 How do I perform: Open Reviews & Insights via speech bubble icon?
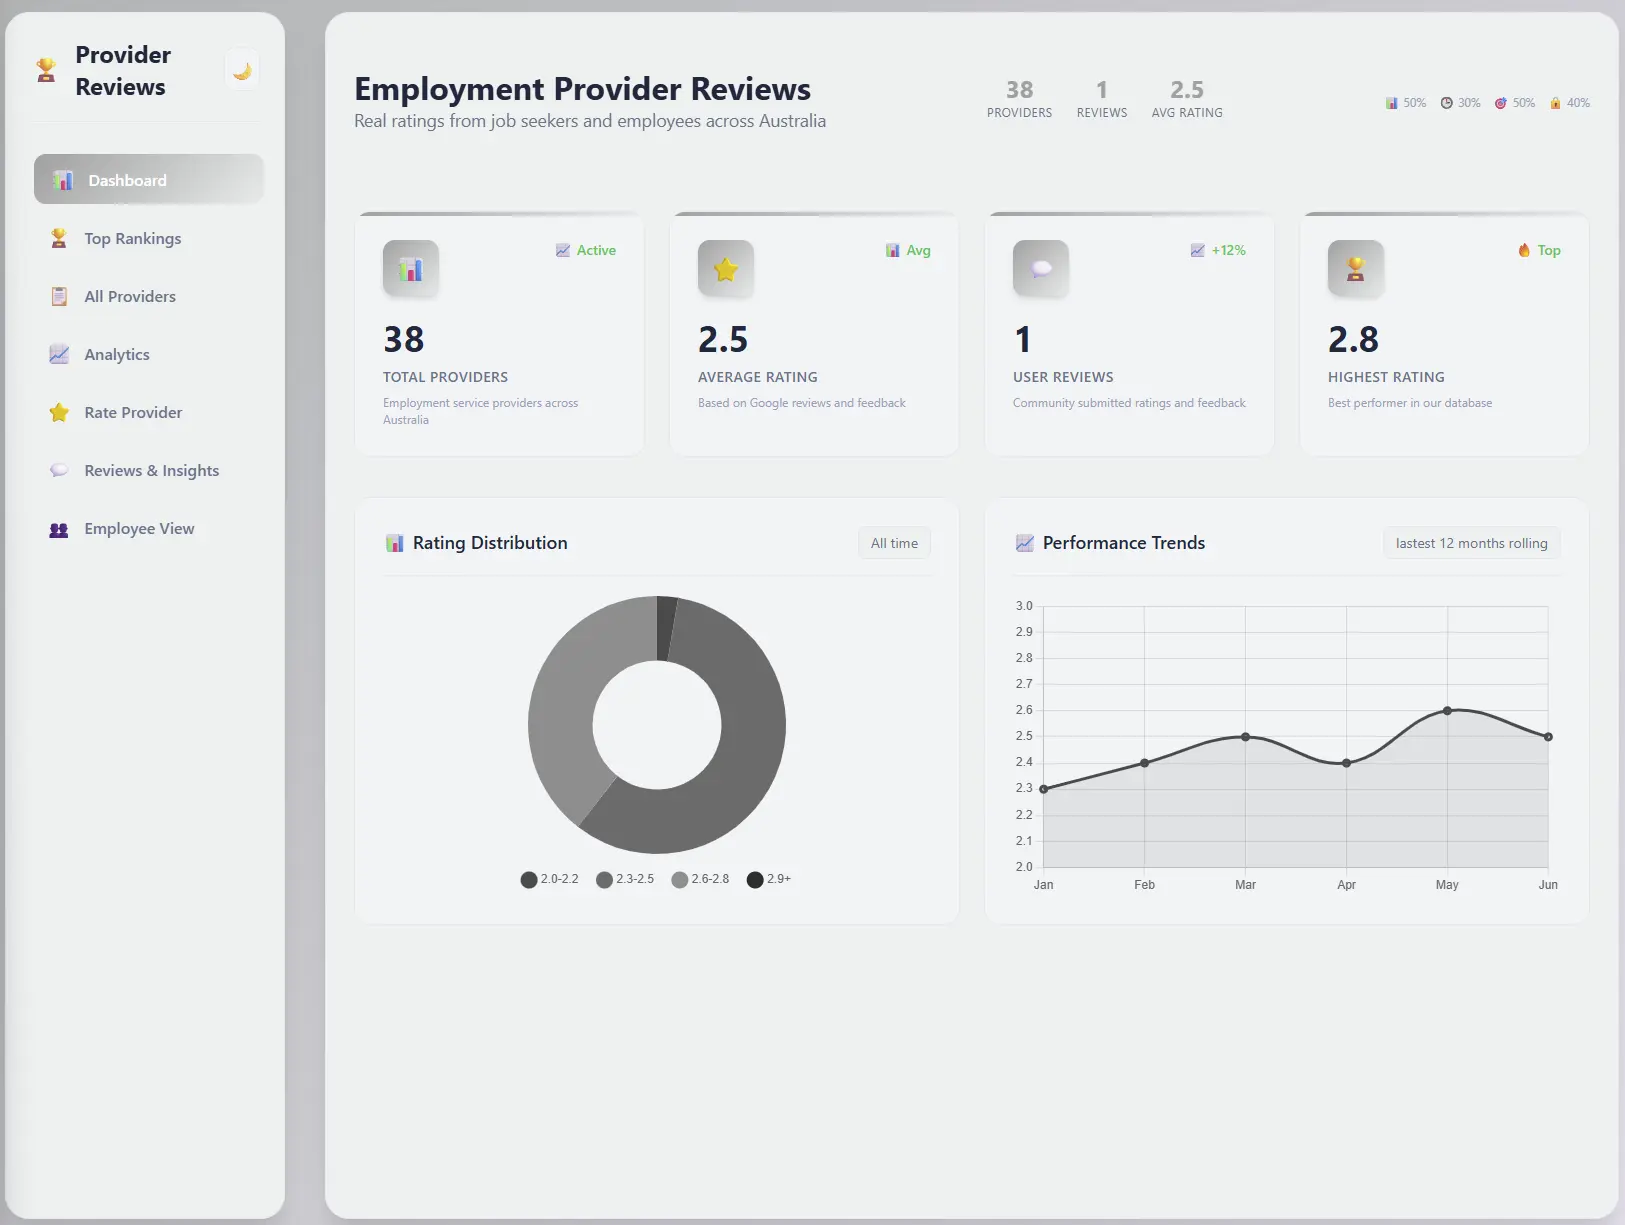(x=59, y=470)
